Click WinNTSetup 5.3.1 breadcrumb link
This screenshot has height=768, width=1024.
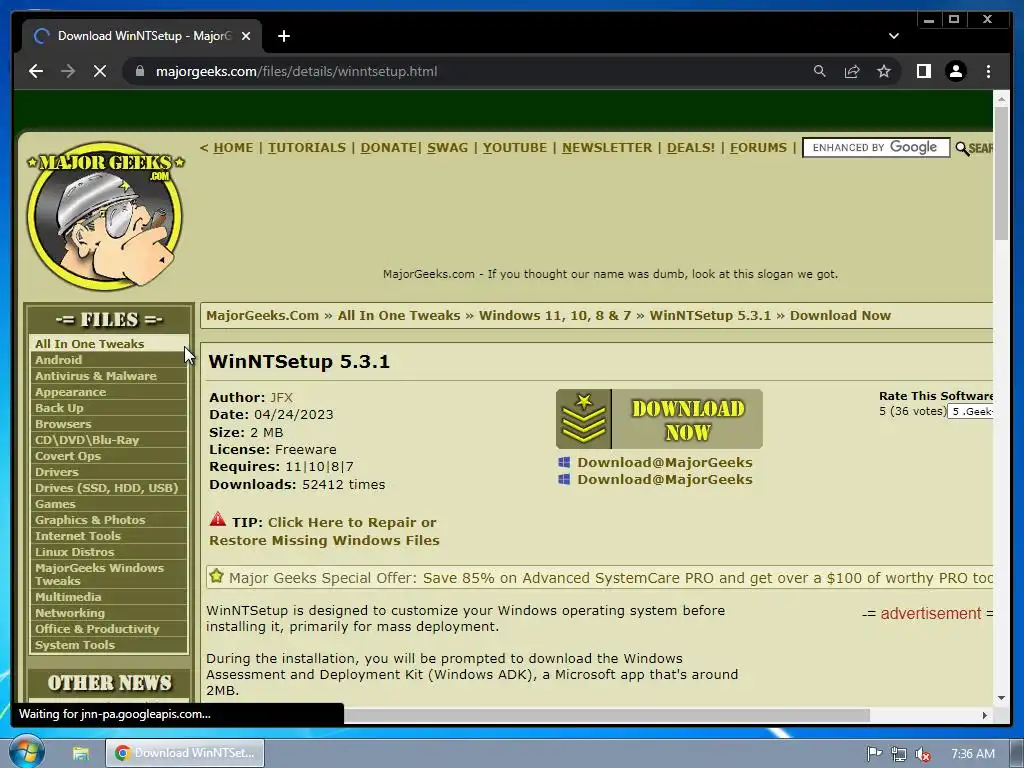[710, 315]
